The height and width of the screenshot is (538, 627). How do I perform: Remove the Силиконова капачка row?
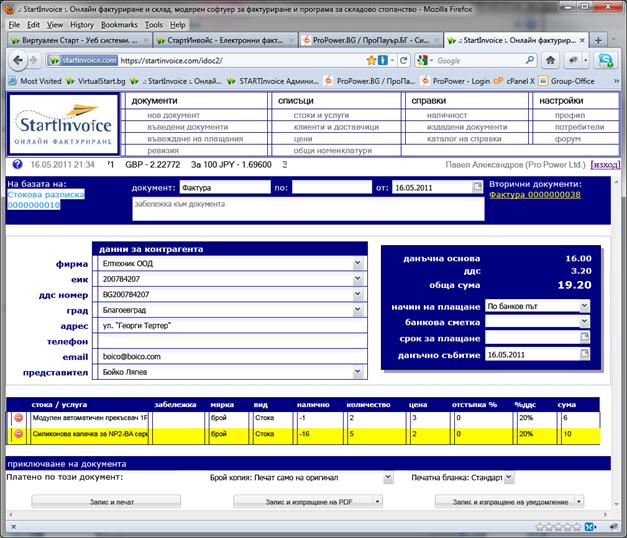[19, 434]
